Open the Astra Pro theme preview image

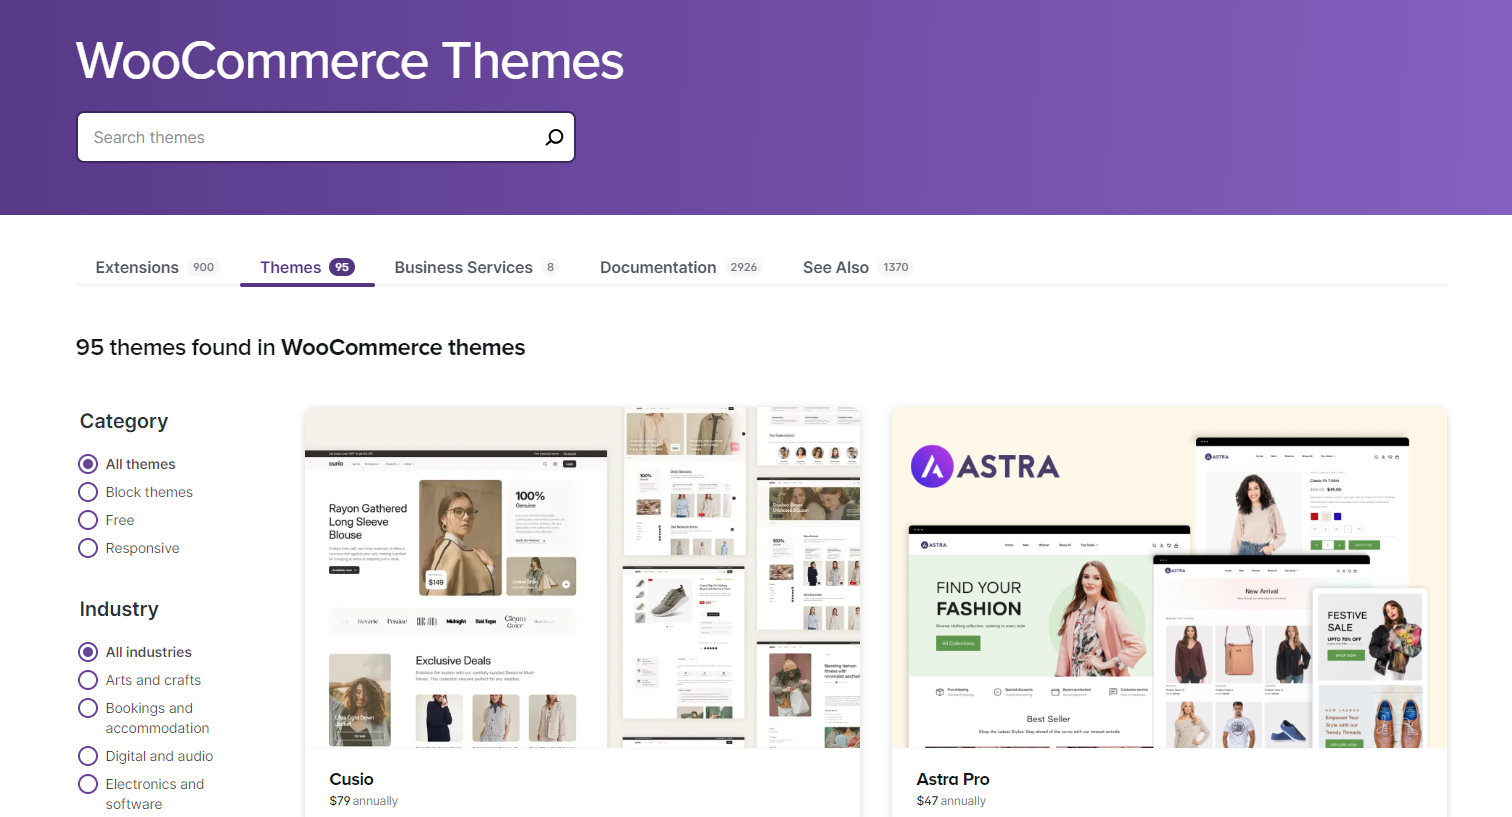coord(1169,577)
